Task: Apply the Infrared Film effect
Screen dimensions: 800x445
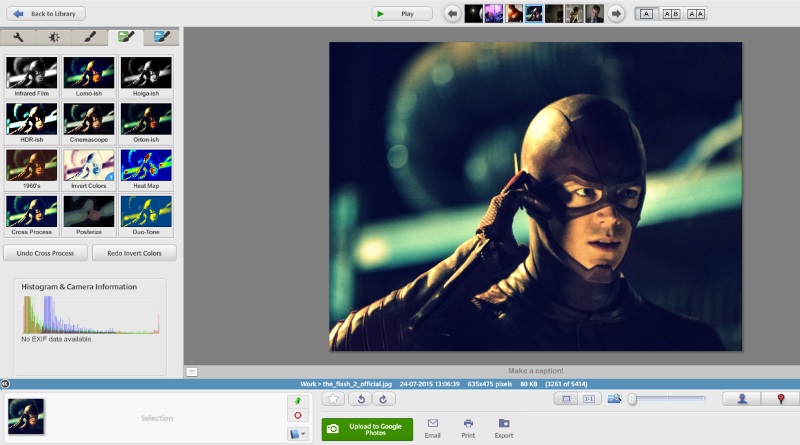Action: point(32,77)
